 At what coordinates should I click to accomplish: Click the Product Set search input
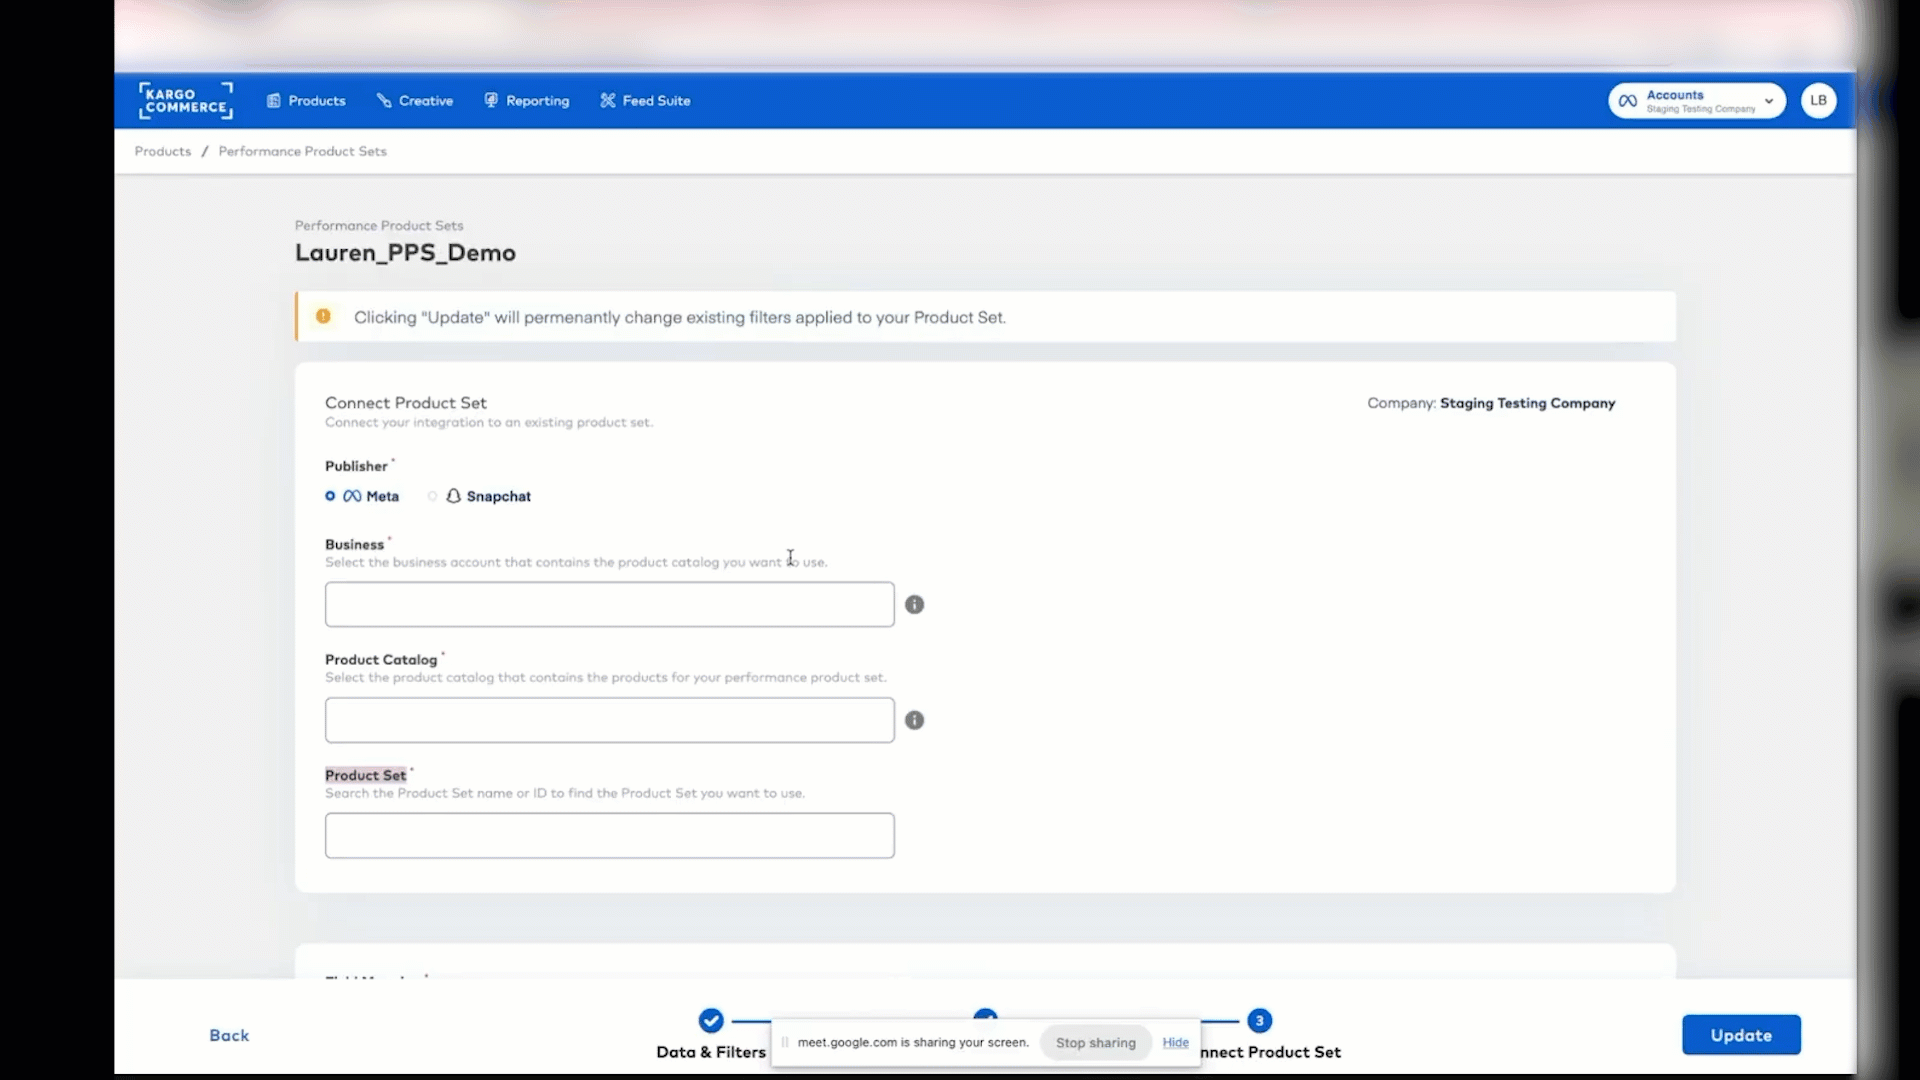coord(609,835)
